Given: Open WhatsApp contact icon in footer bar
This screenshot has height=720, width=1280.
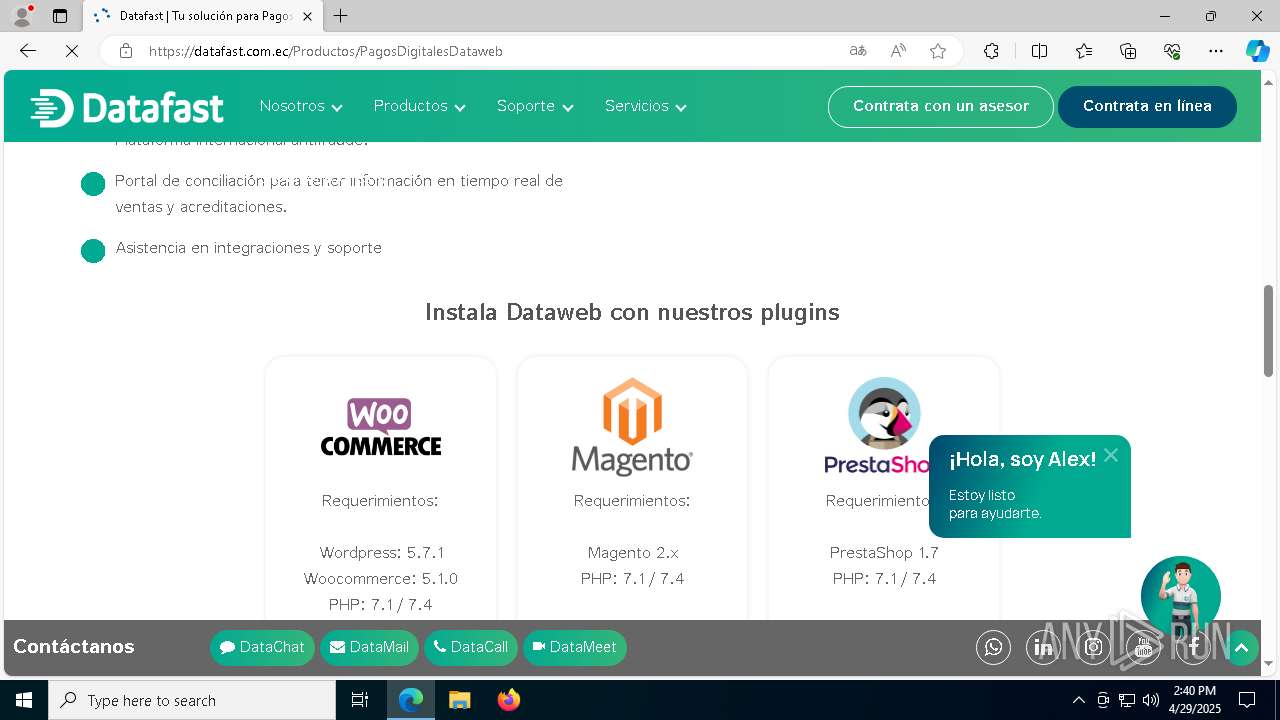Looking at the screenshot, I should [993, 648].
